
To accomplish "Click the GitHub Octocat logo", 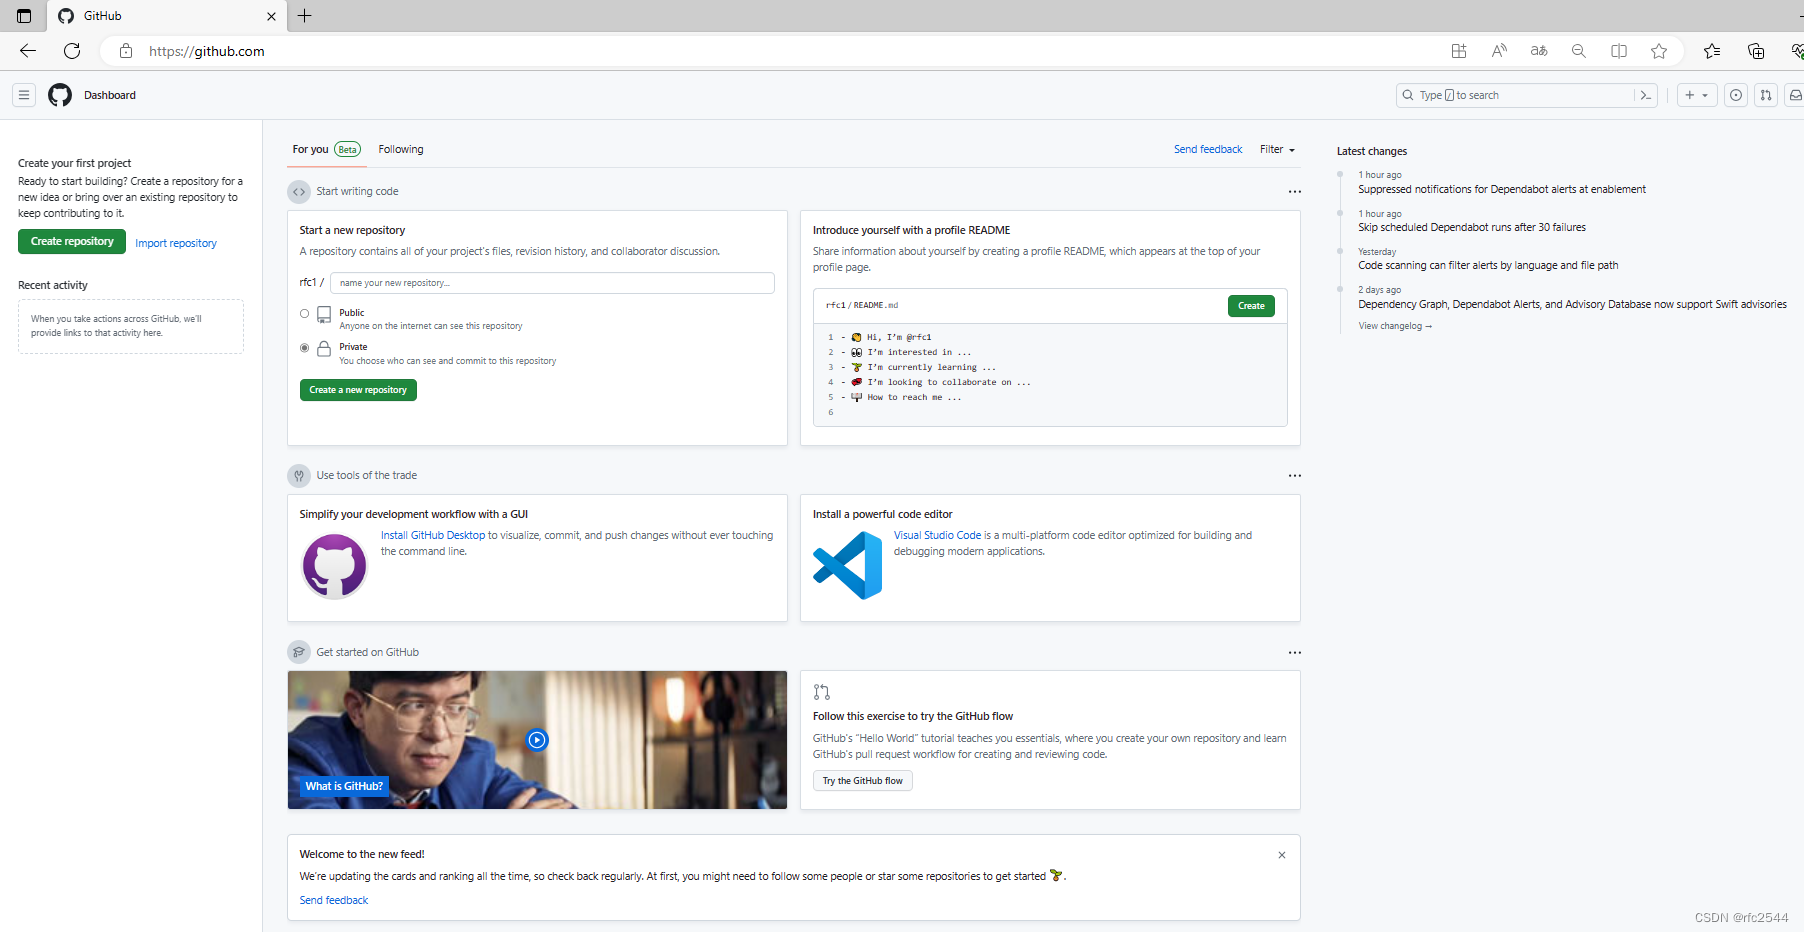I will pos(60,95).
